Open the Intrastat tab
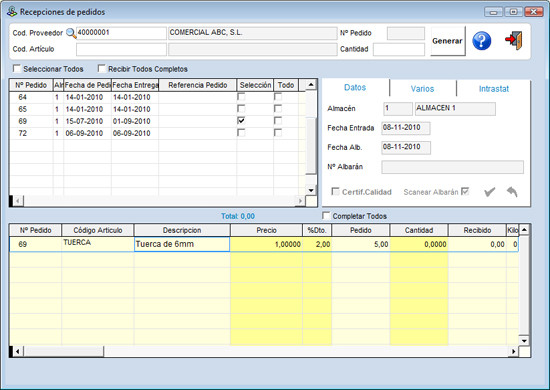Image resolution: width=550 pixels, height=390 pixels. tap(494, 89)
